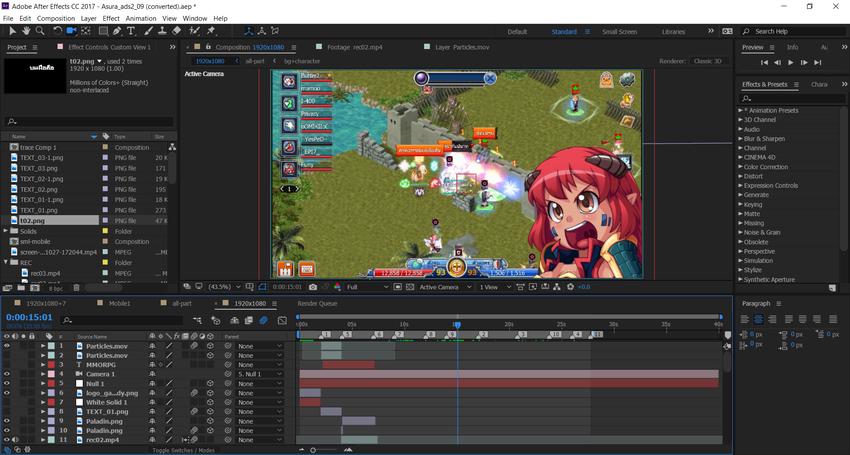Screen dimensions: 850x455
Task: Select the Clone Stamp tool
Action: pyautogui.click(x=163, y=31)
